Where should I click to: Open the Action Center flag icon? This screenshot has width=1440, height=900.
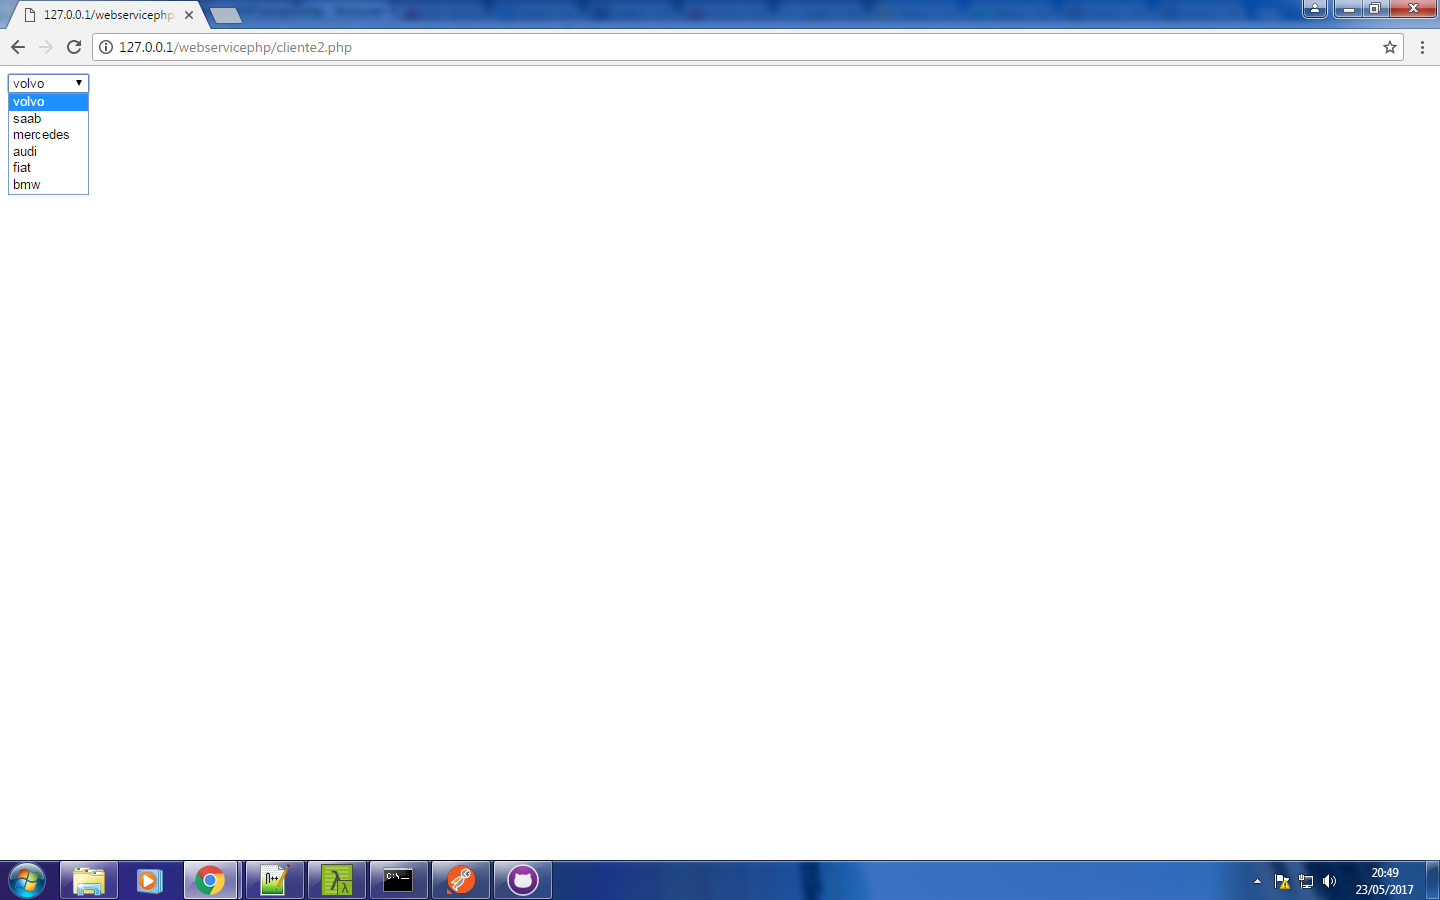pos(1282,881)
